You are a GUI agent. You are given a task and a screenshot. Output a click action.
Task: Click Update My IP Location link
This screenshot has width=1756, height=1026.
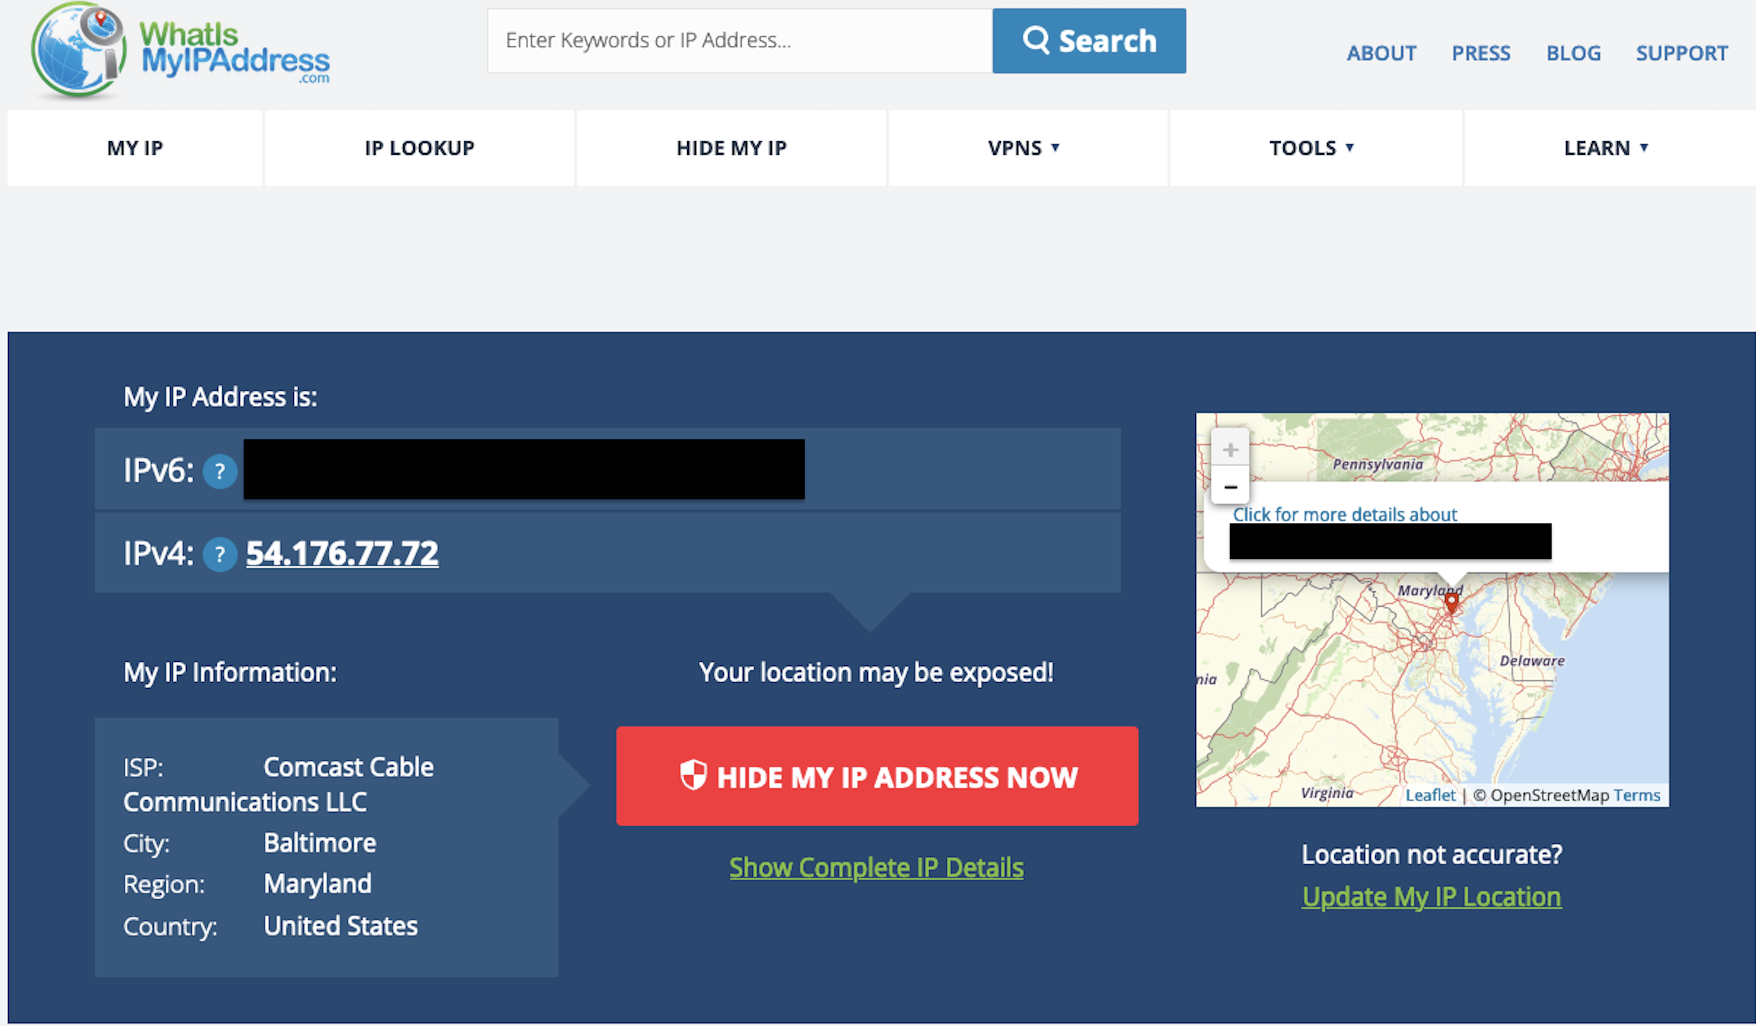click(1431, 896)
